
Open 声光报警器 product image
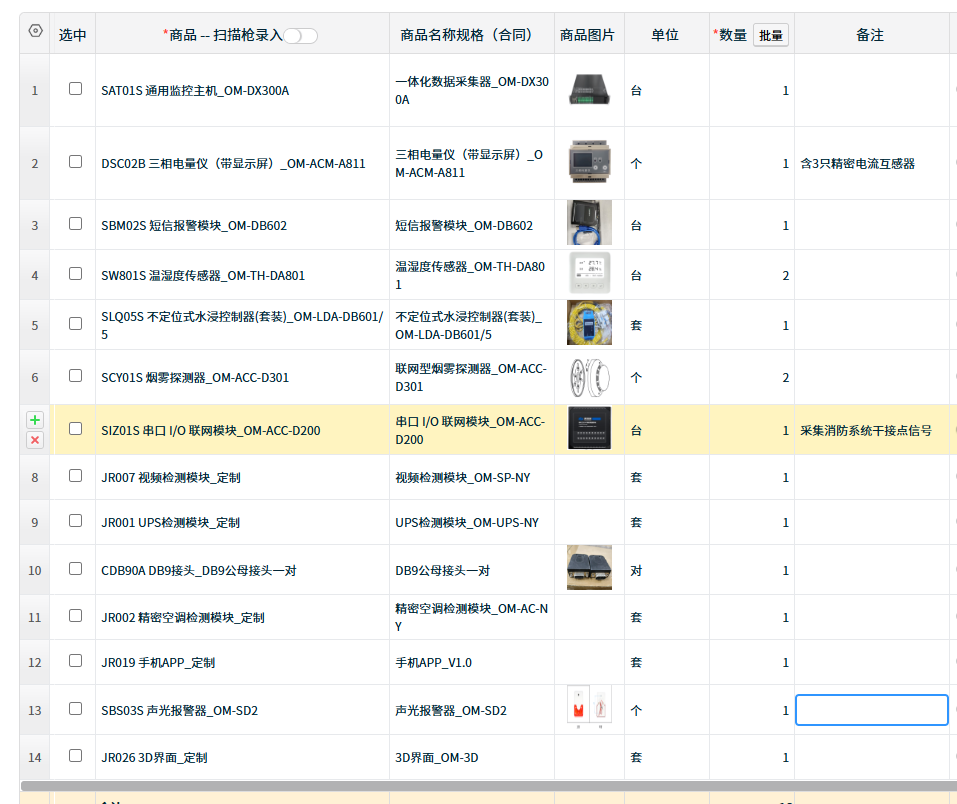[589, 709]
